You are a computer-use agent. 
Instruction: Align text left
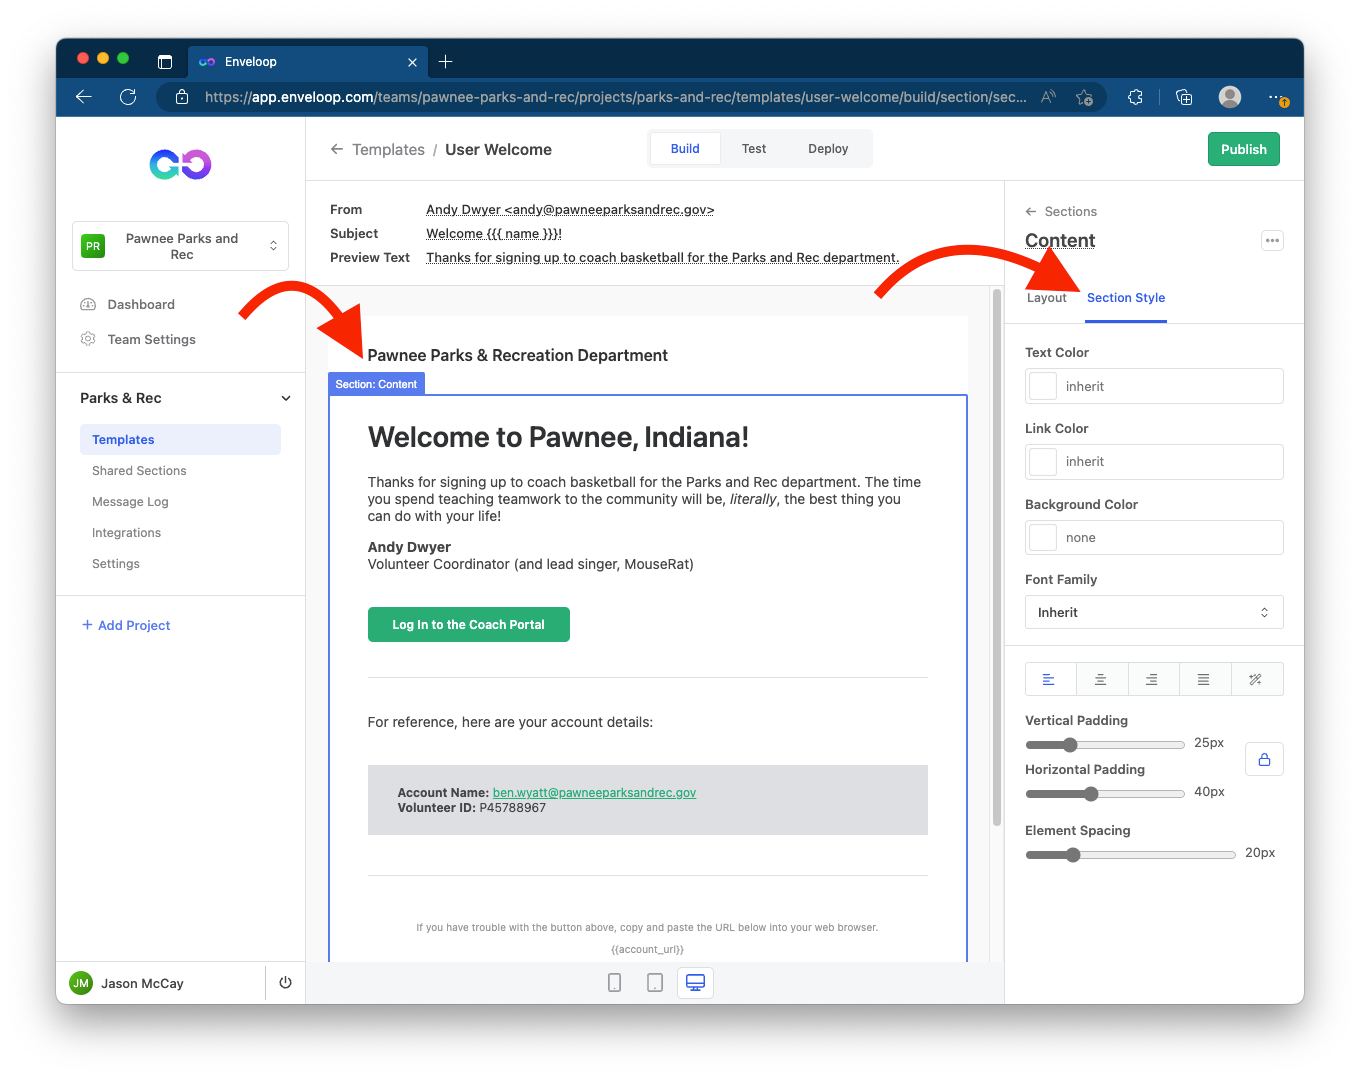click(1050, 680)
